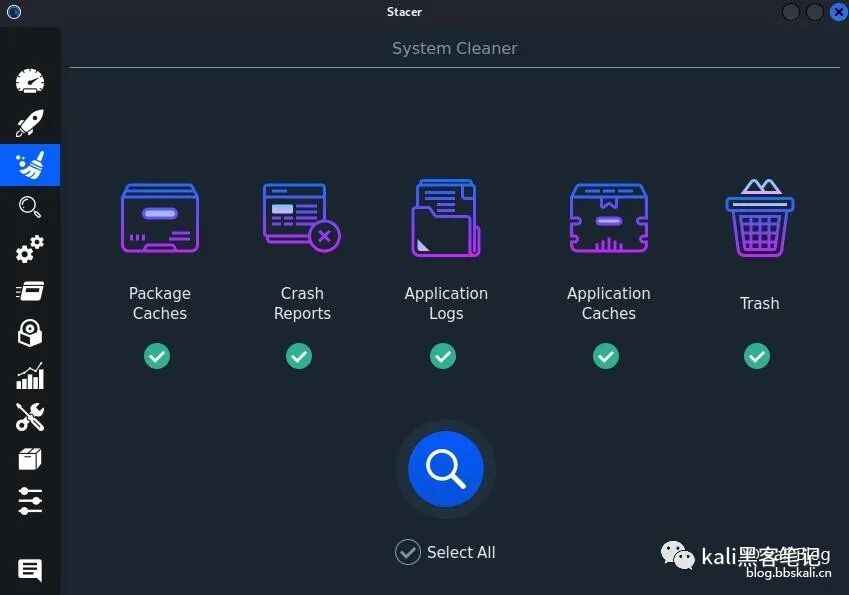Click the Crash Reports label
Screen dimensions: 849x595
(x=302, y=303)
